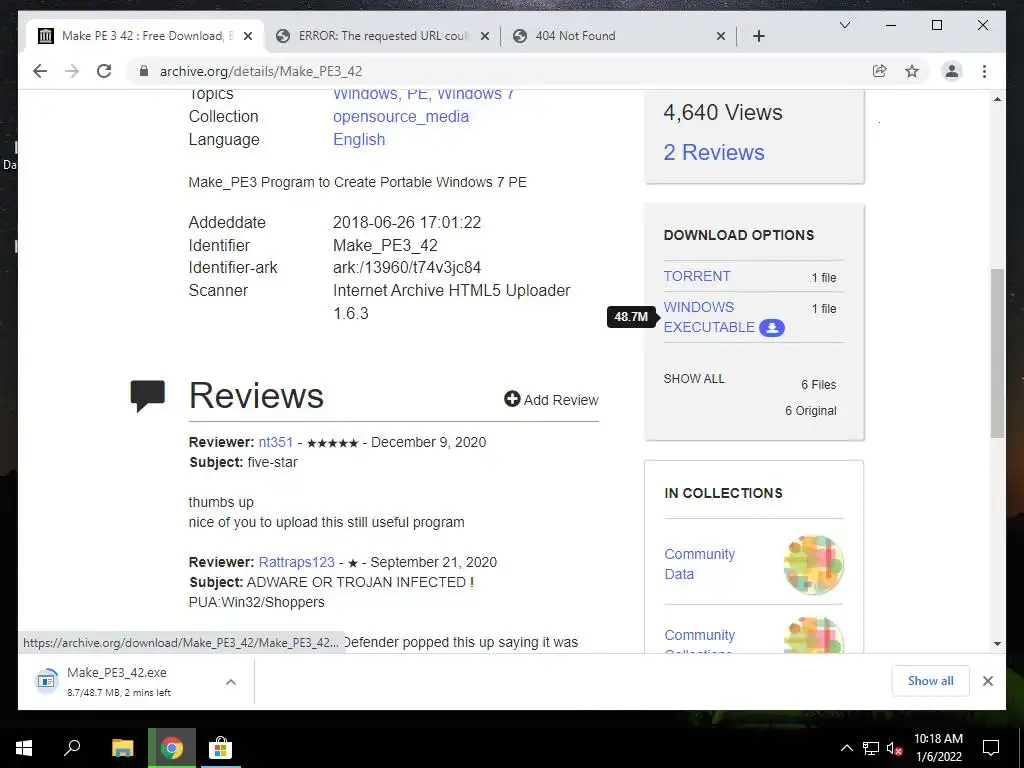Open Make_PE3_42.exe download item

(118, 681)
